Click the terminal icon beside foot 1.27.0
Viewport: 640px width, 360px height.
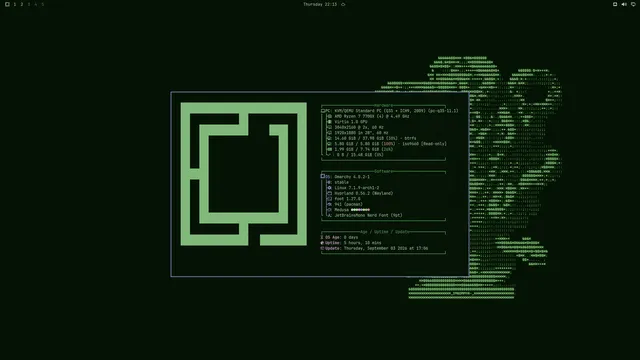click(x=330, y=199)
